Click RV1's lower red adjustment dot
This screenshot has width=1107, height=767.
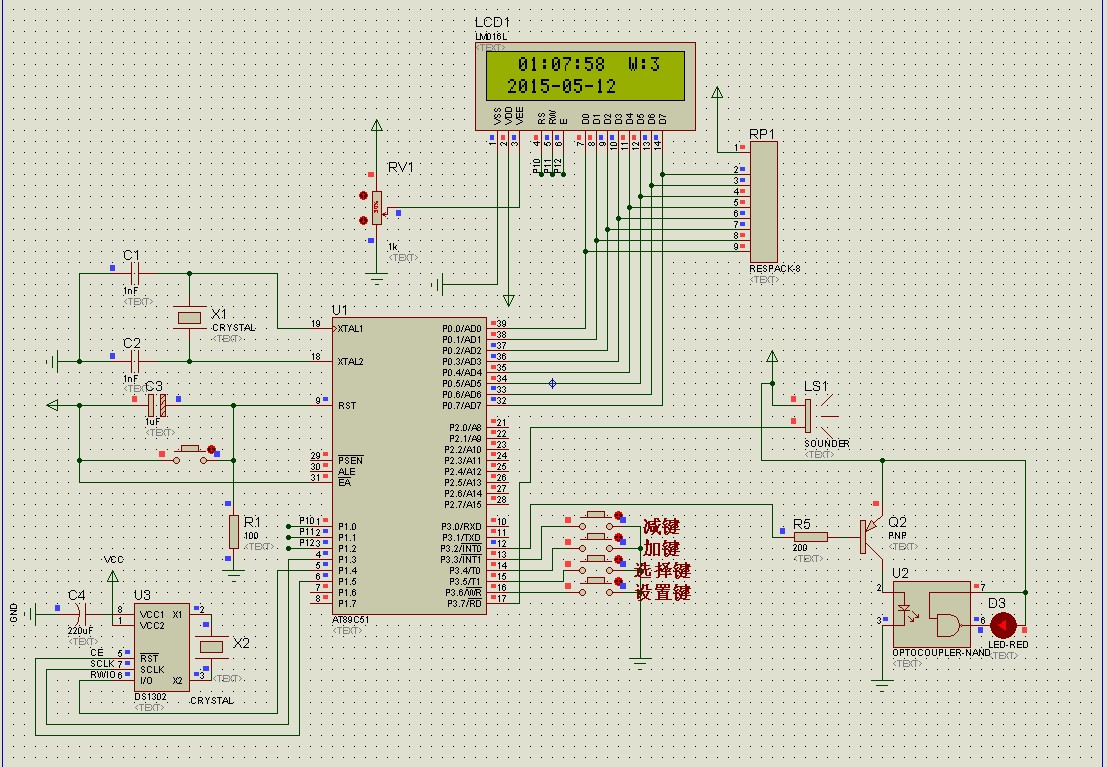pyautogui.click(x=364, y=220)
